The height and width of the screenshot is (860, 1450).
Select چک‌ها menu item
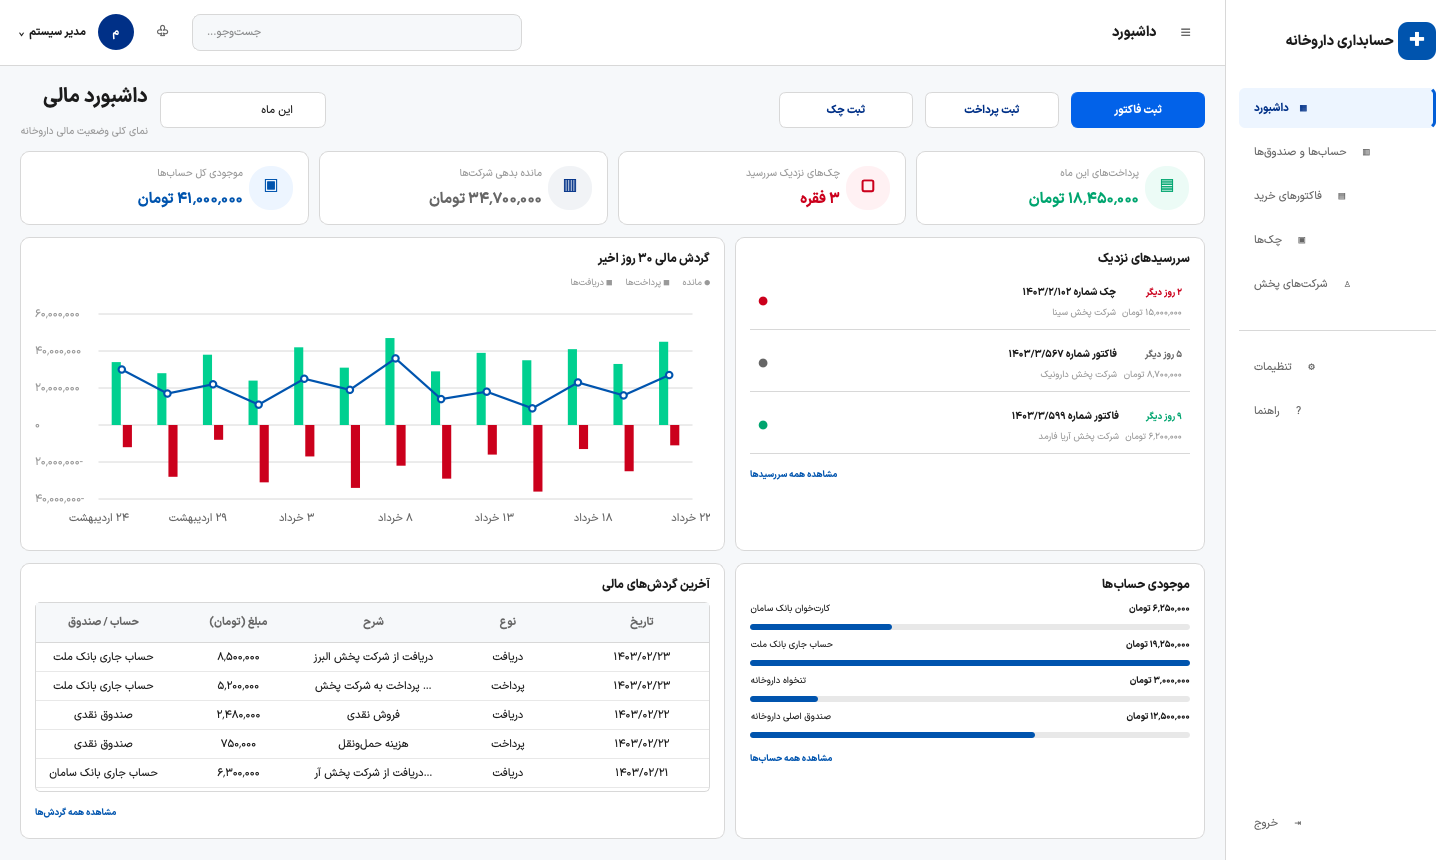pos(1336,240)
